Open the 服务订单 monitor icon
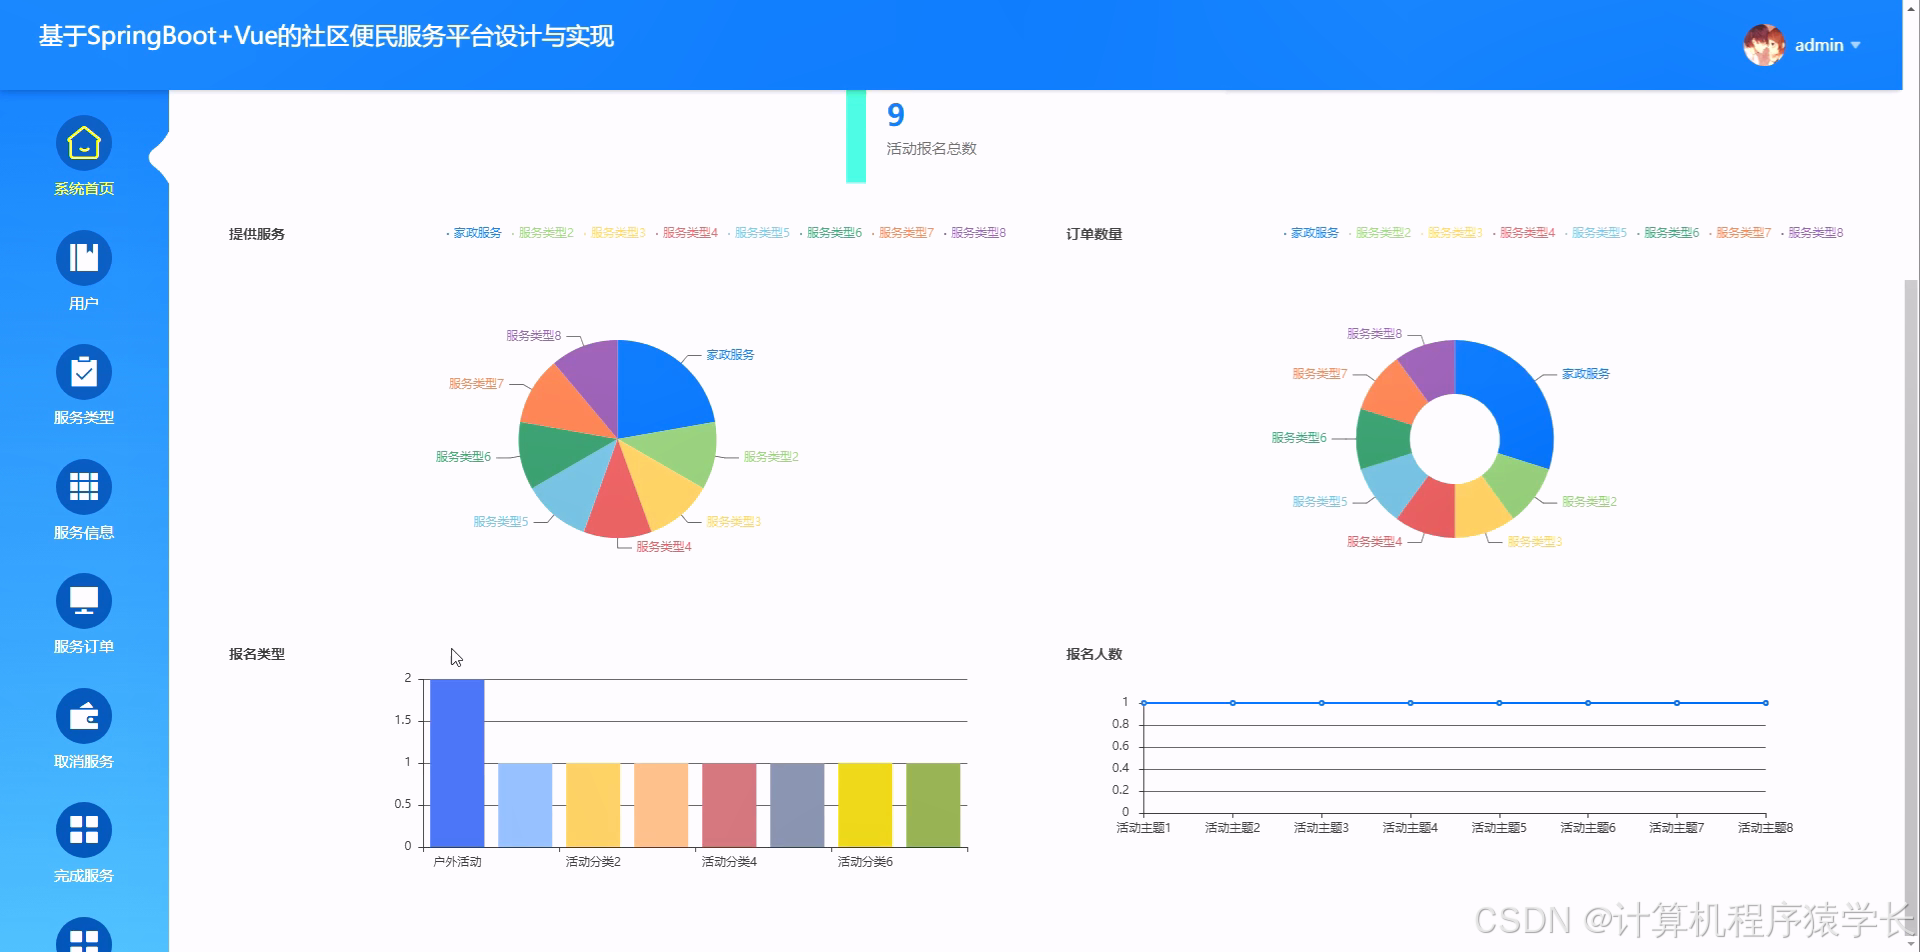The height and width of the screenshot is (952, 1920). [84, 602]
